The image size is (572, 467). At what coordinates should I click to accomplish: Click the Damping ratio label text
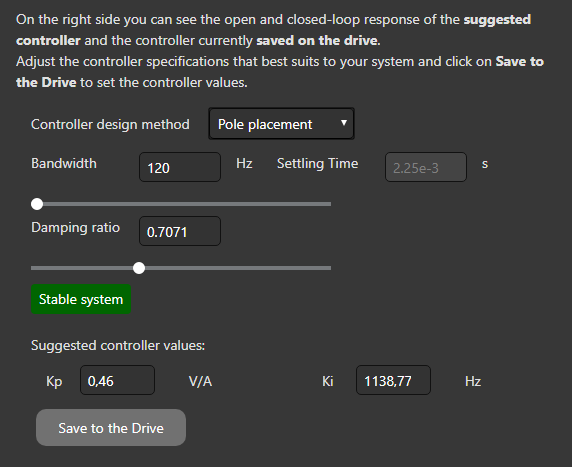(x=76, y=227)
